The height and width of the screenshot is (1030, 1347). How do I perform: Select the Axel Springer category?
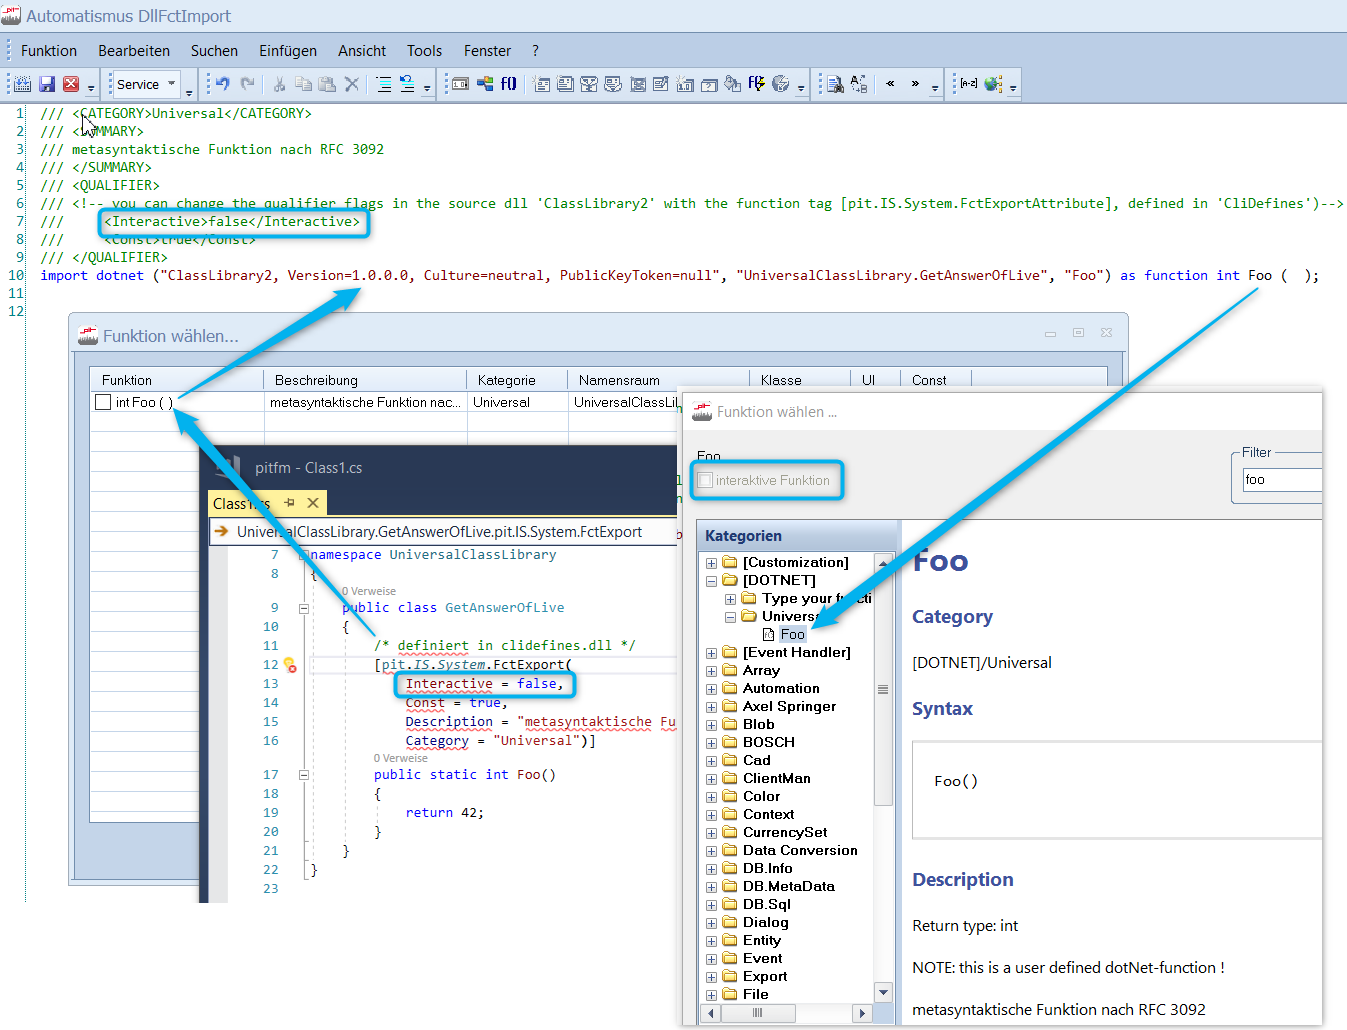pyautogui.click(x=789, y=707)
